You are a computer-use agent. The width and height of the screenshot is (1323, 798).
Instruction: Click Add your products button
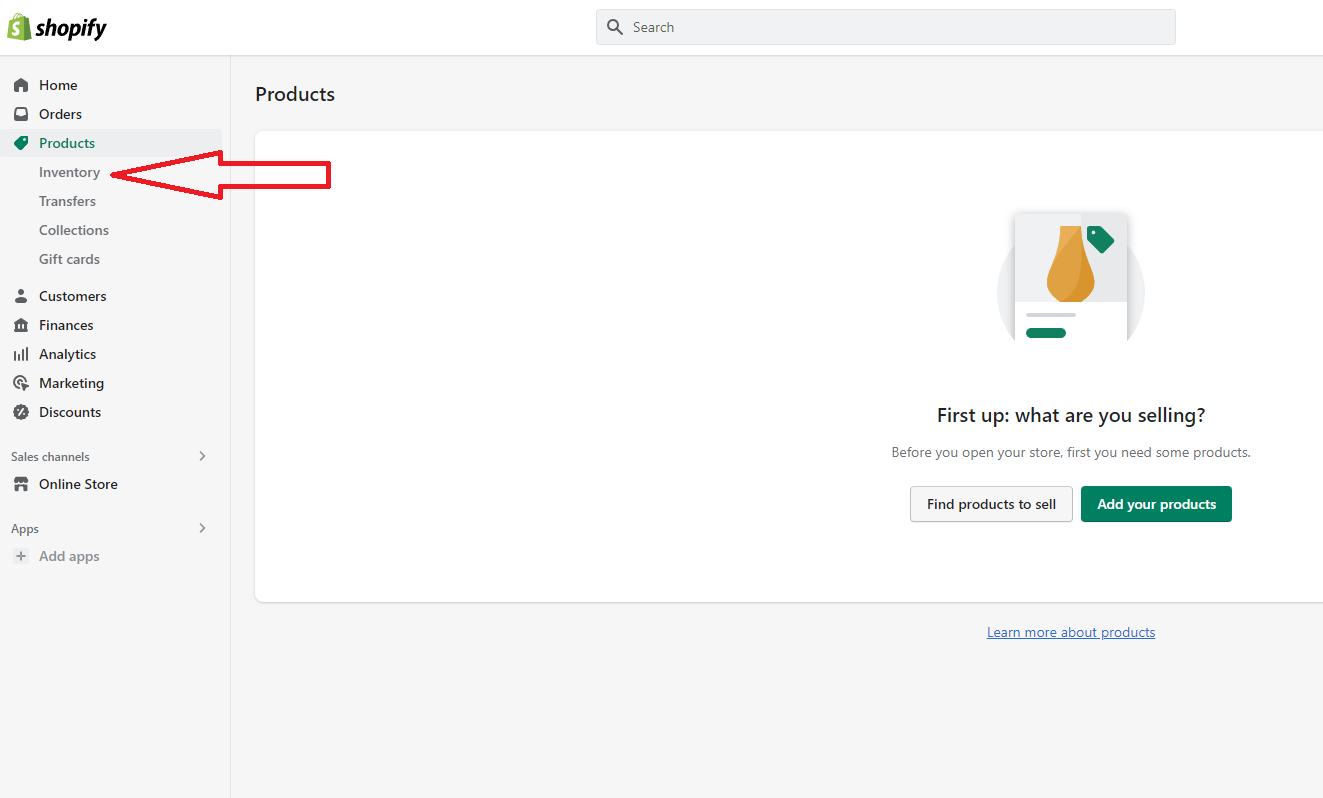[x=1156, y=504]
